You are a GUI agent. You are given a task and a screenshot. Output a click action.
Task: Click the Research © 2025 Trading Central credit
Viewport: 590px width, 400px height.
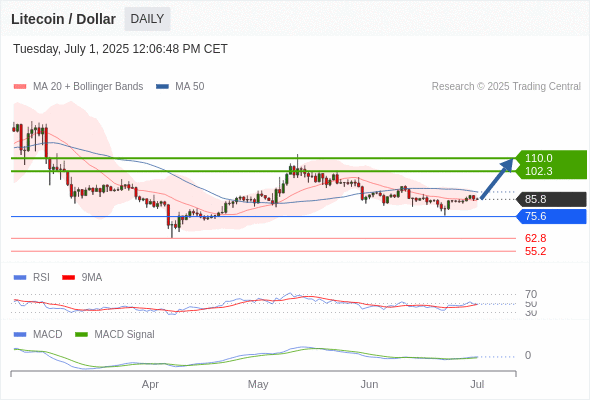[x=506, y=87]
